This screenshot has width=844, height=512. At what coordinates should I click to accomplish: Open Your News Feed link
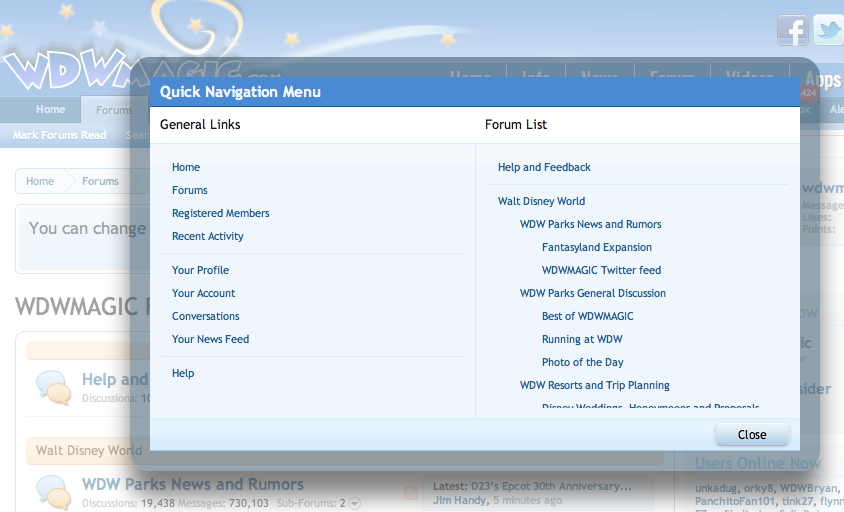coord(210,339)
